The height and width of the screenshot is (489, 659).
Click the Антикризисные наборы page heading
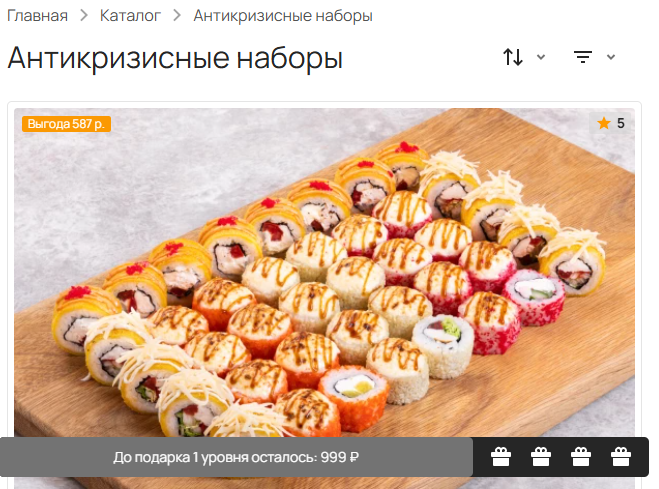point(175,58)
